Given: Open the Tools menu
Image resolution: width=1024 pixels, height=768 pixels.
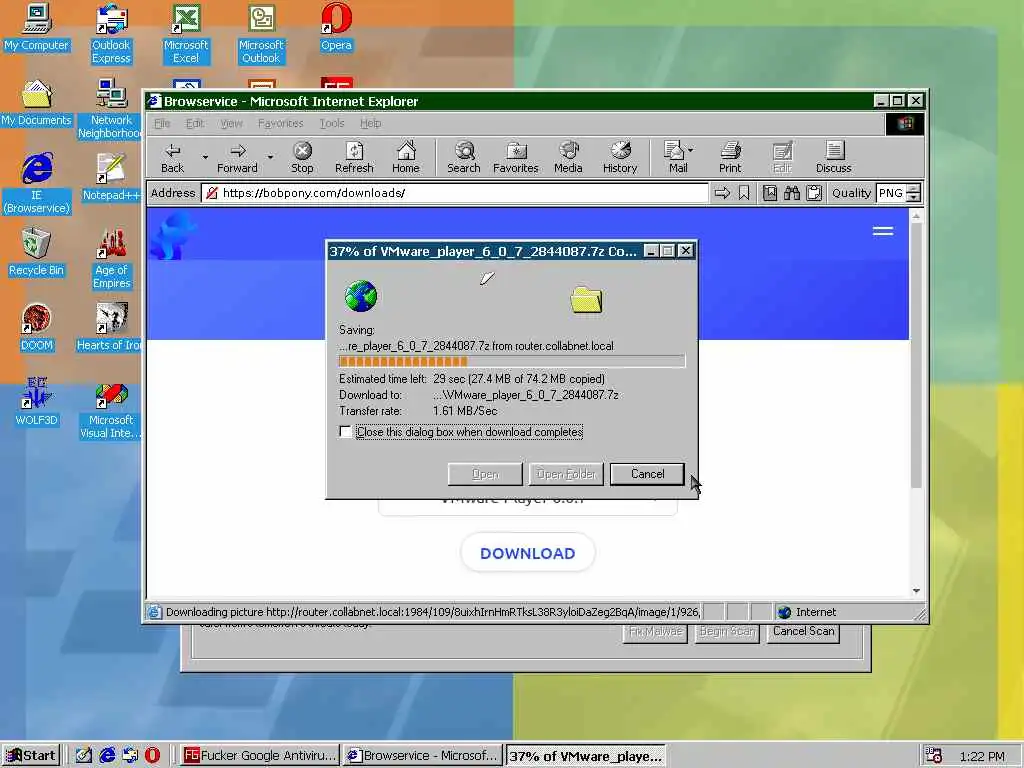Looking at the screenshot, I should pos(332,123).
